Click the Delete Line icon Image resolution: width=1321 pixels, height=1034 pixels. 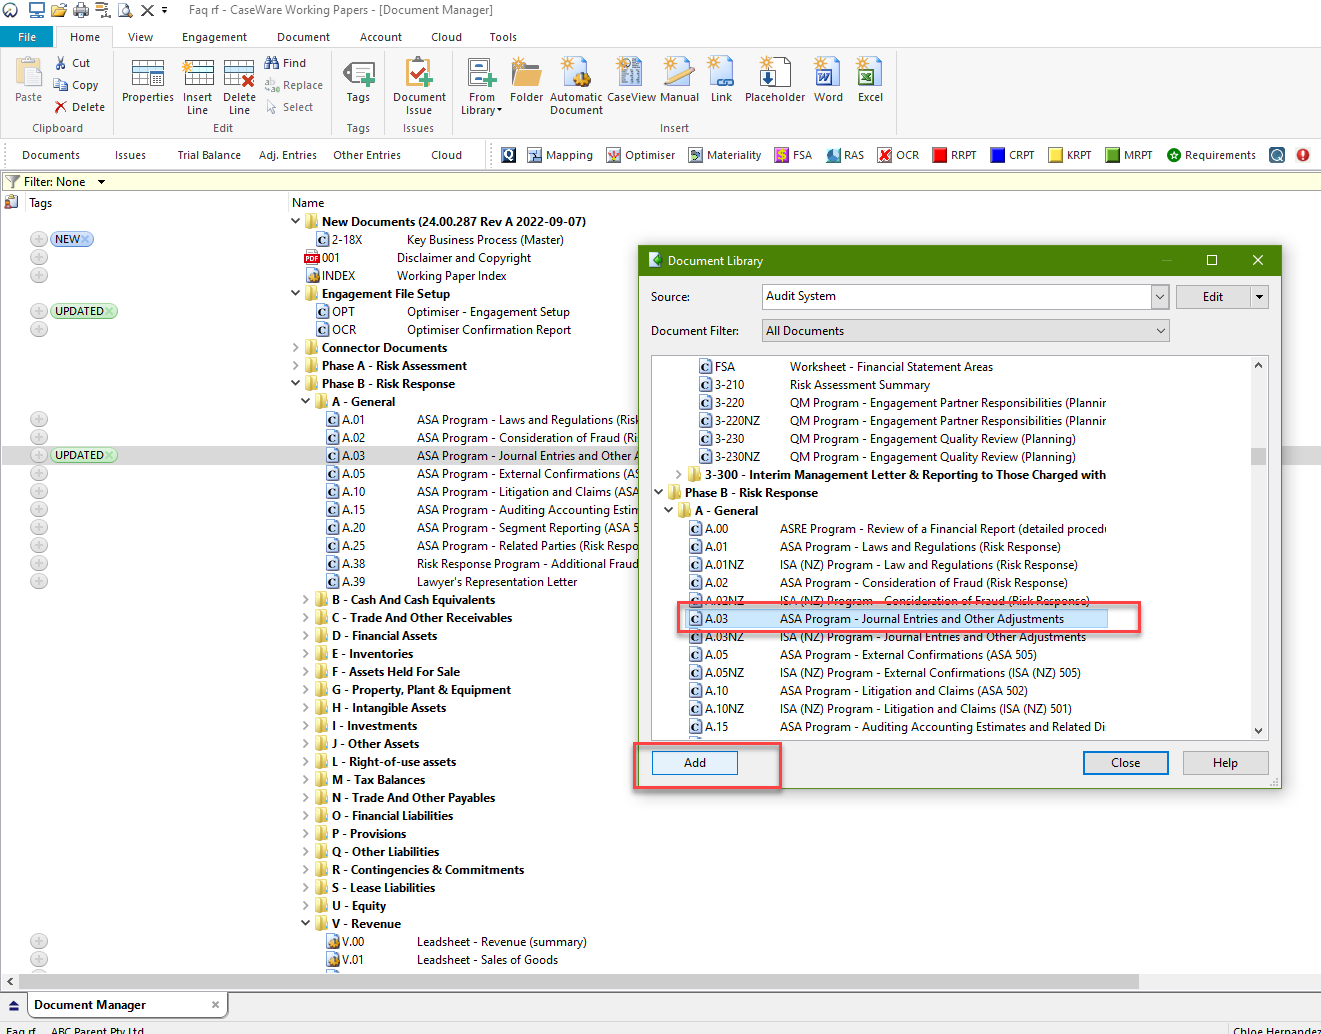pyautogui.click(x=239, y=86)
